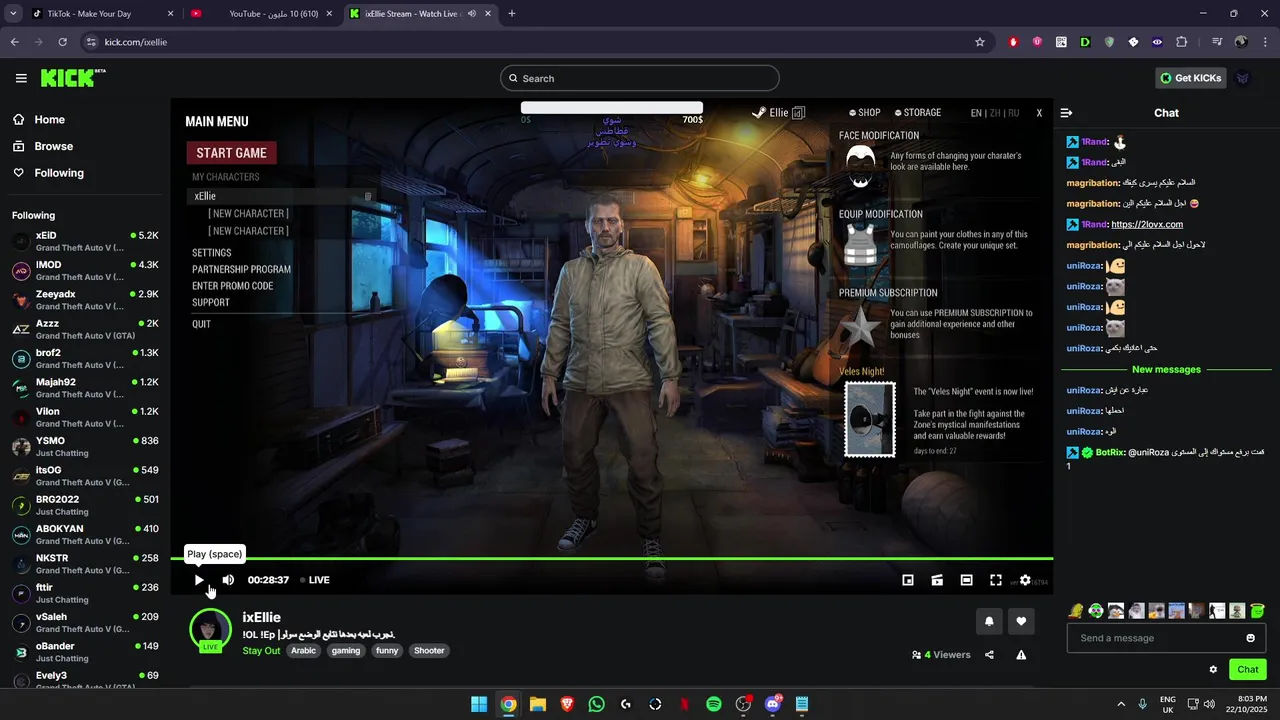Image resolution: width=1280 pixels, height=720 pixels.
Task: Reload the page
Action: 63,42
